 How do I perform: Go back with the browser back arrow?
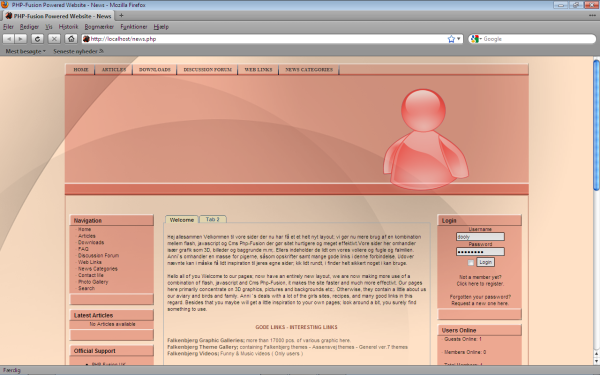tap(9, 39)
